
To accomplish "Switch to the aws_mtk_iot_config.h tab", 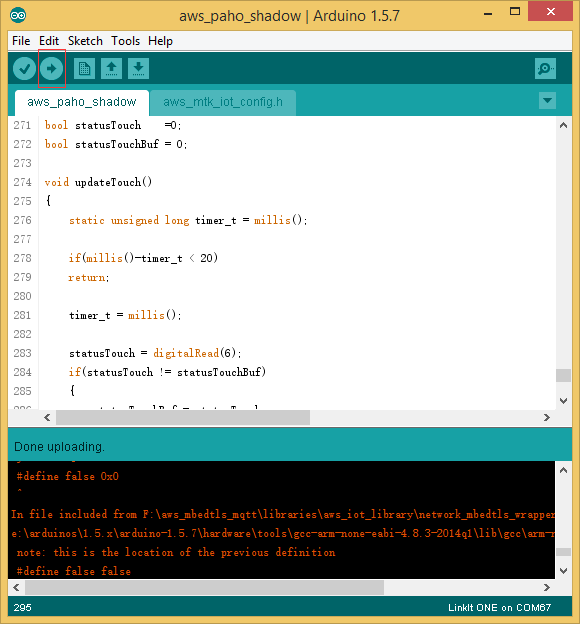I will [223, 102].
